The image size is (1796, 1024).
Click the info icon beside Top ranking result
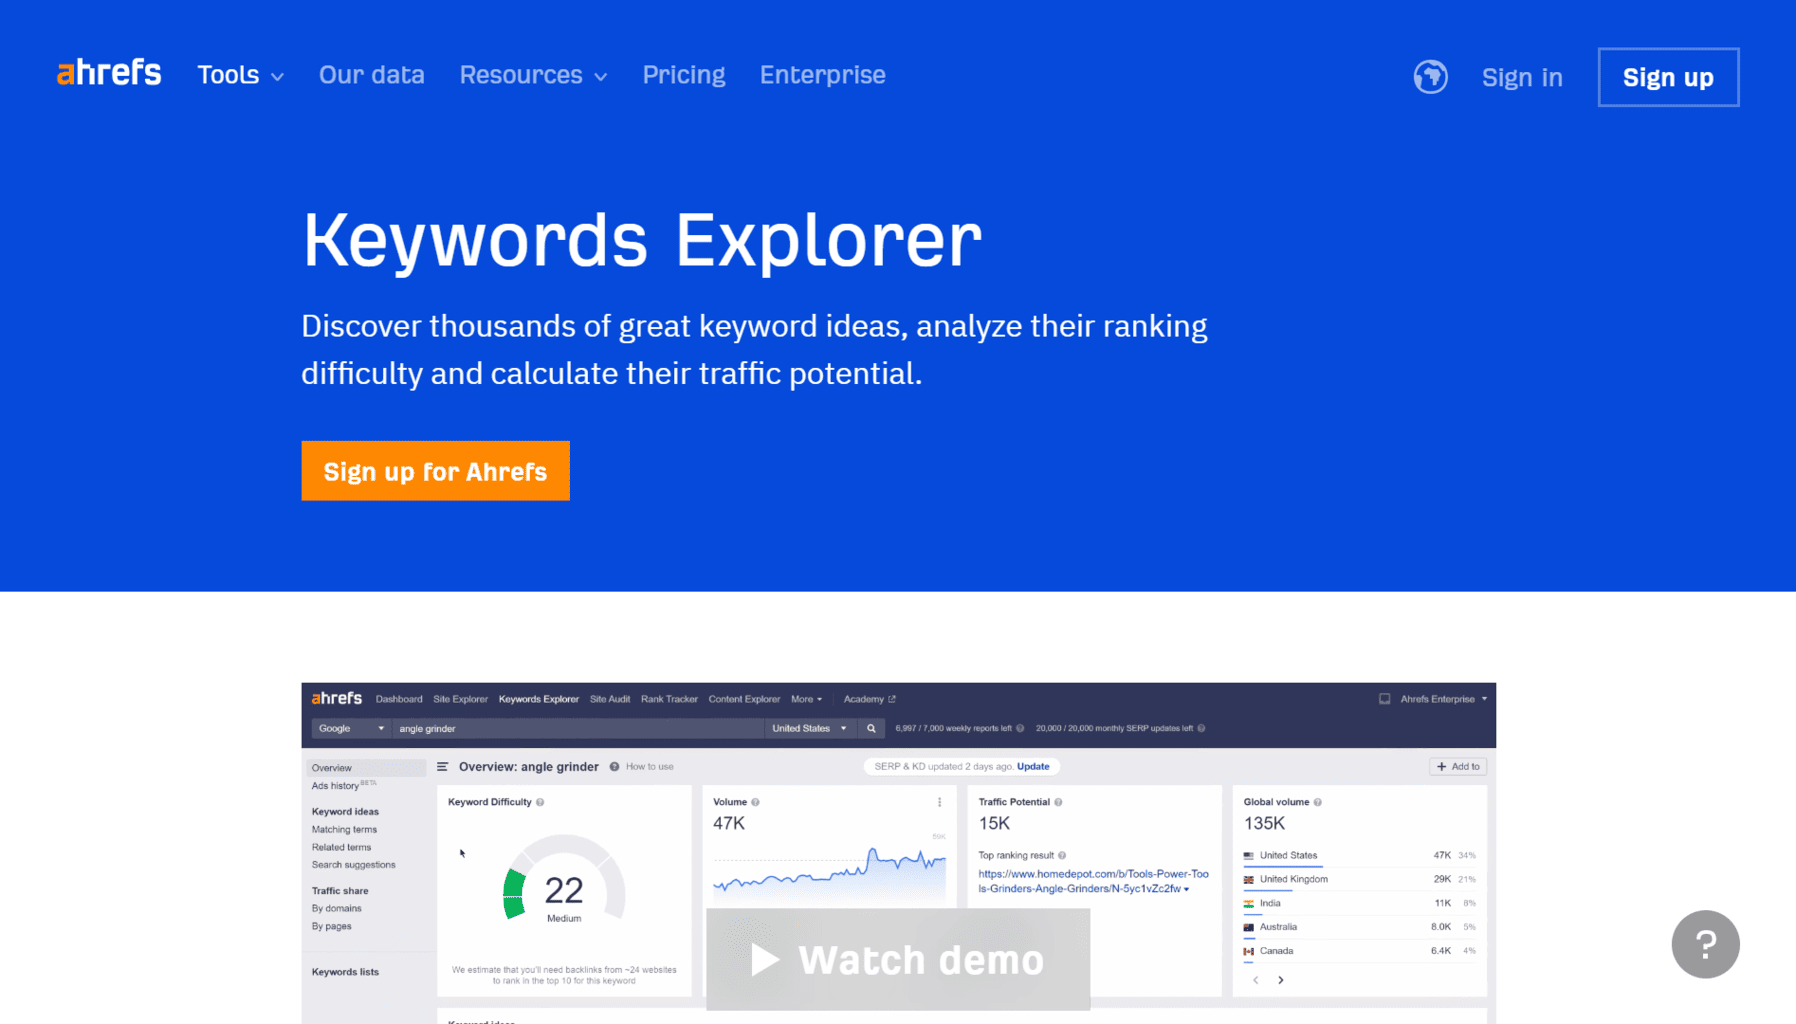(x=1062, y=855)
